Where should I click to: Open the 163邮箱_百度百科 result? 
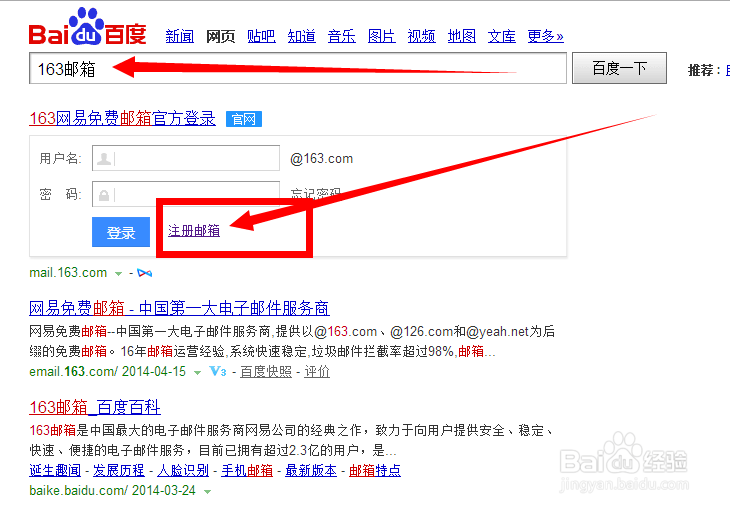click(95, 407)
